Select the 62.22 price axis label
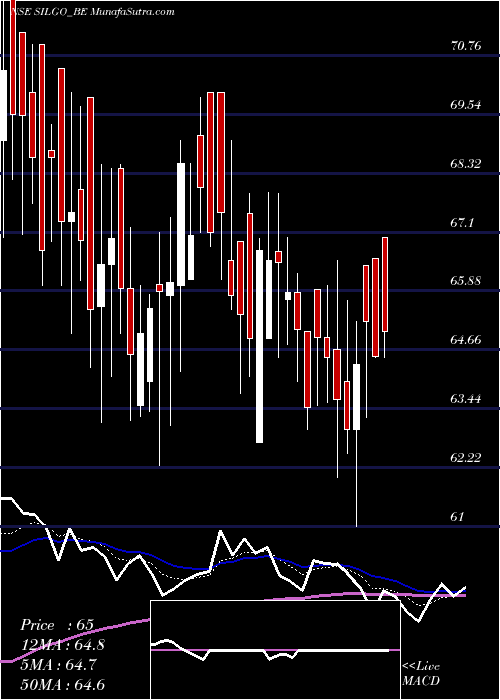The image size is (500, 700). click(x=466, y=458)
